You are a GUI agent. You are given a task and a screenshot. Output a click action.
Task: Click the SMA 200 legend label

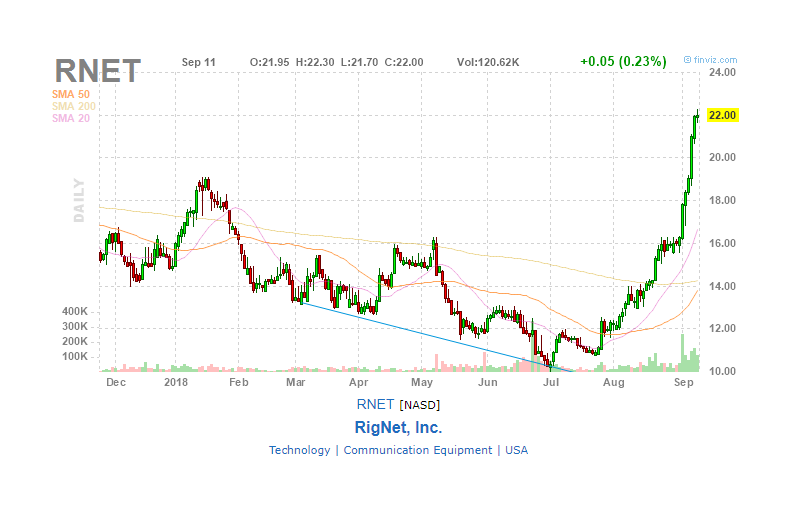[x=73, y=106]
